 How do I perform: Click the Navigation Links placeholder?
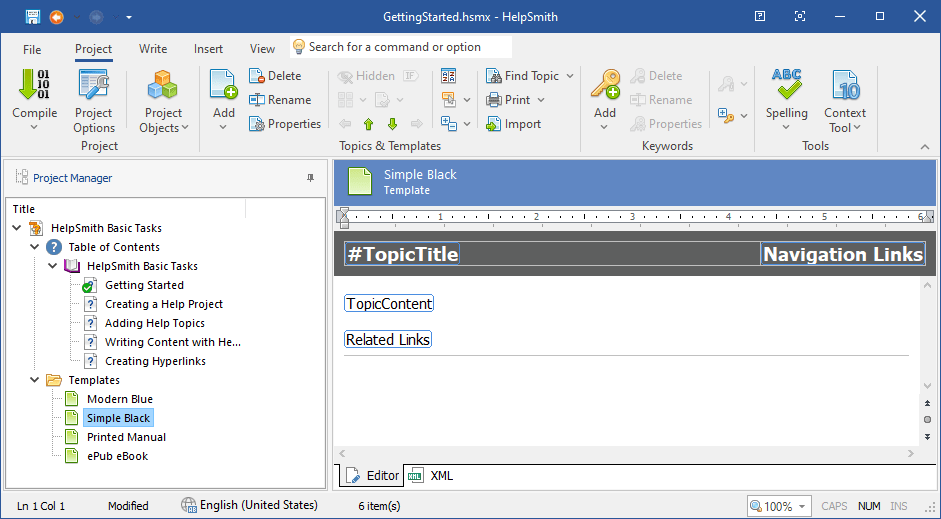pyautogui.click(x=843, y=254)
